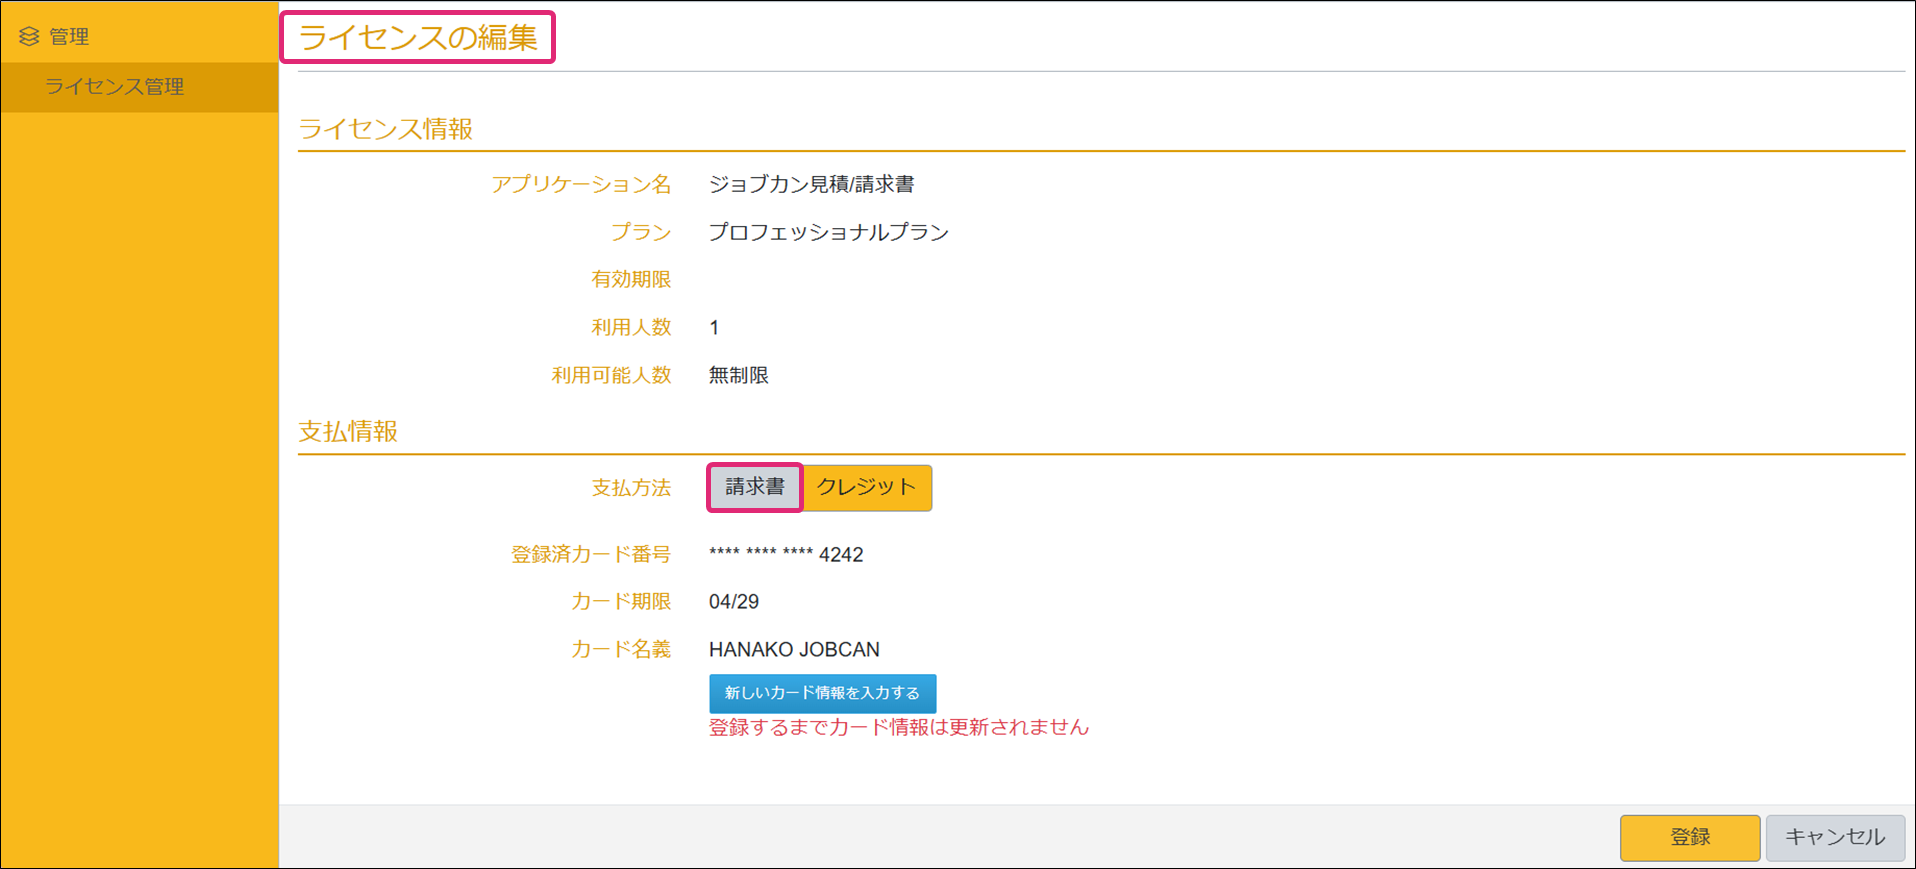This screenshot has width=1916, height=869.
Task: Click the blue 新しいカード情報を入力する button
Action: tap(822, 693)
